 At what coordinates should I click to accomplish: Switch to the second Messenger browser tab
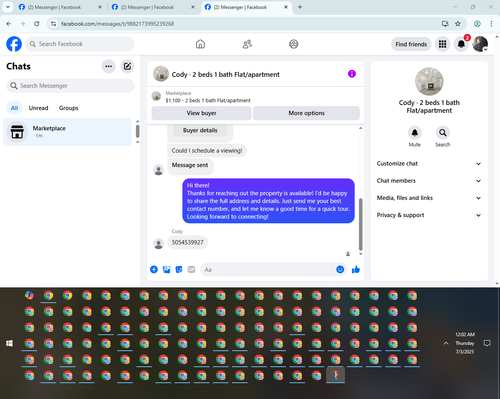click(x=153, y=7)
